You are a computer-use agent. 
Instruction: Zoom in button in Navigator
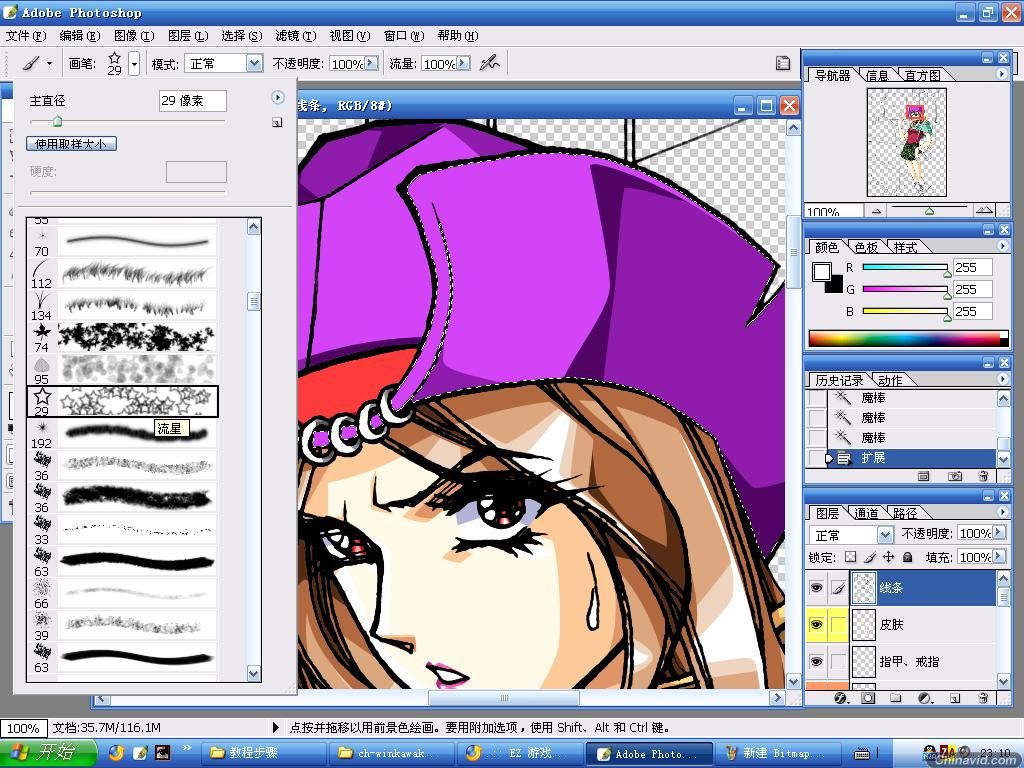(984, 210)
